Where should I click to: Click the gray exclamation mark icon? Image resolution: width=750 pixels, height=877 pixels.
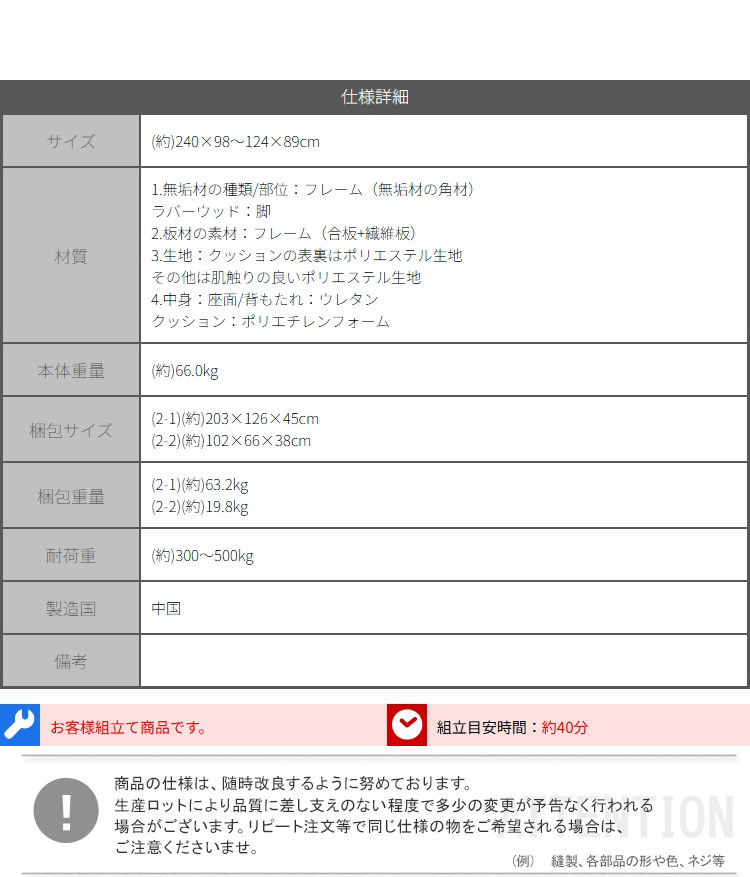click(66, 809)
